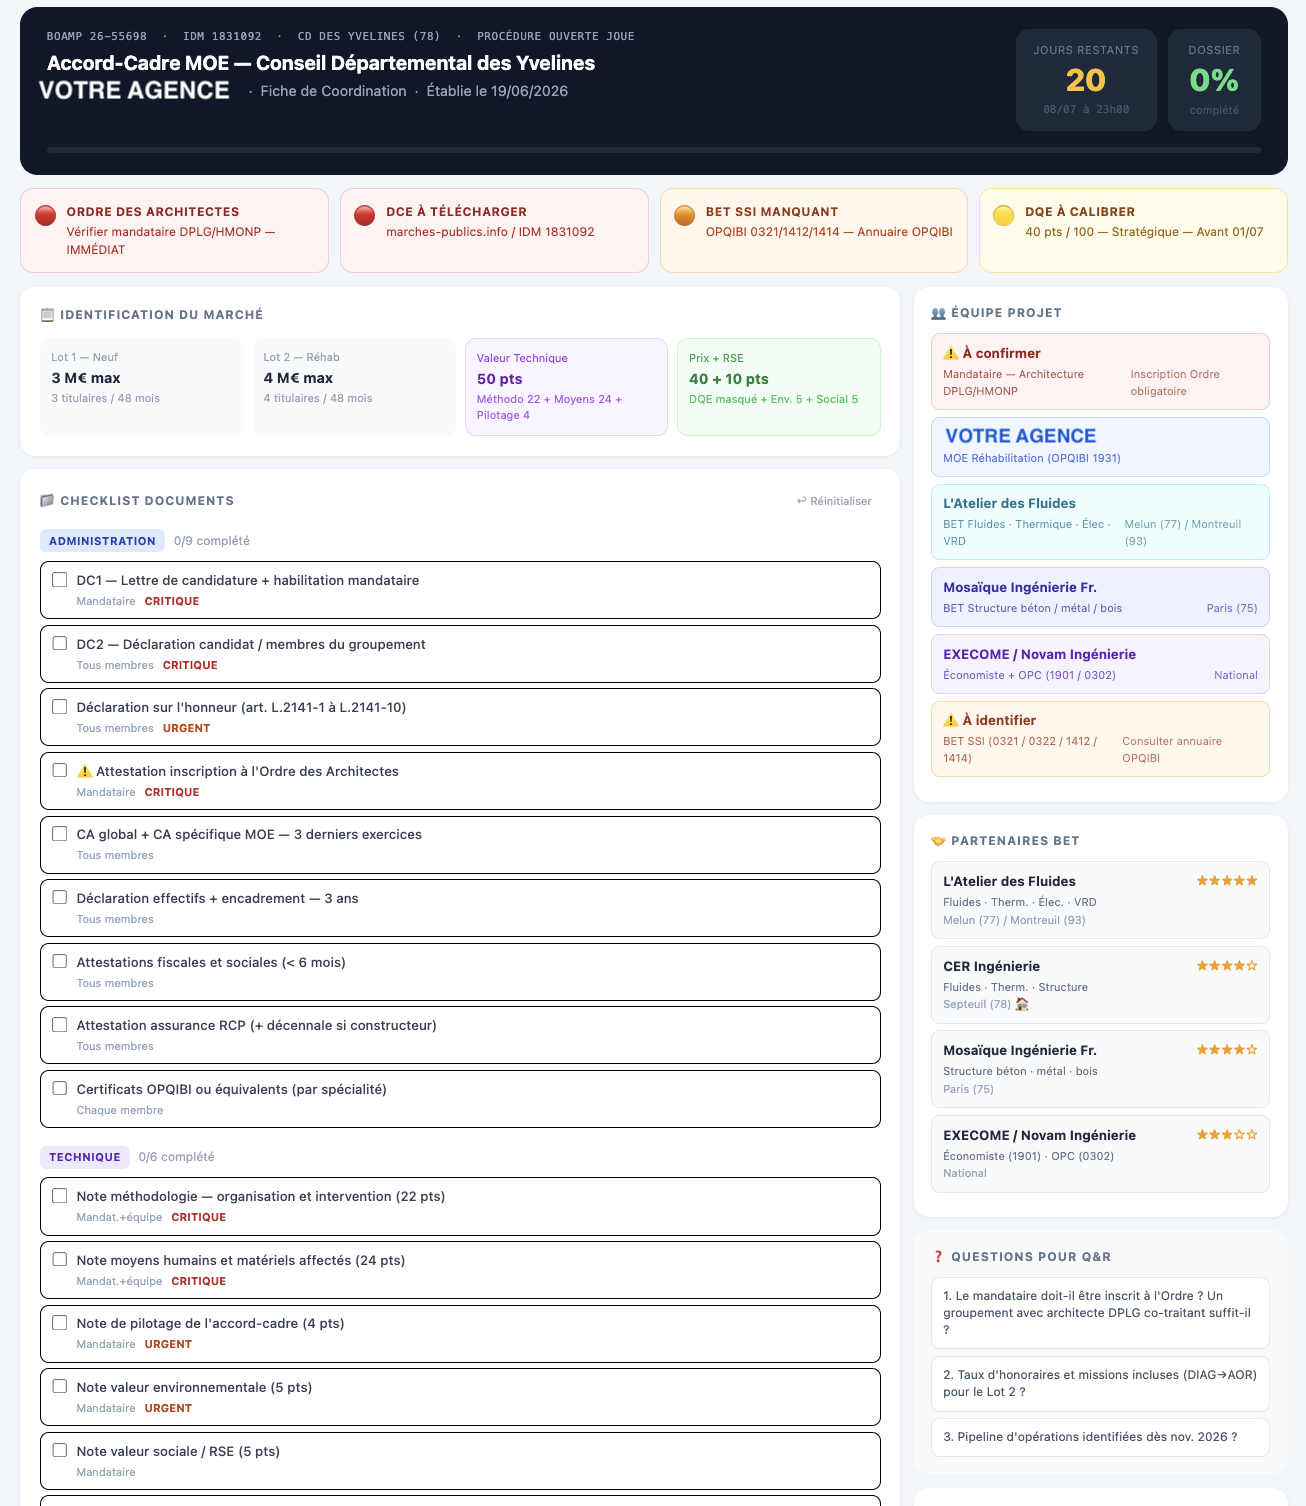The image size is (1306, 1506).
Task: Click marches-publics.info / IDM 1831092 text
Action: click(x=490, y=232)
